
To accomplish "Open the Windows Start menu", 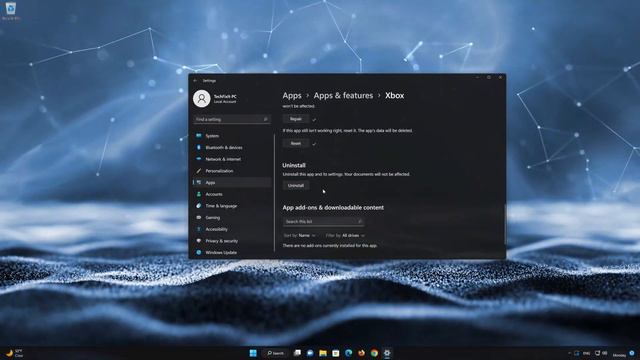I will click(x=253, y=353).
